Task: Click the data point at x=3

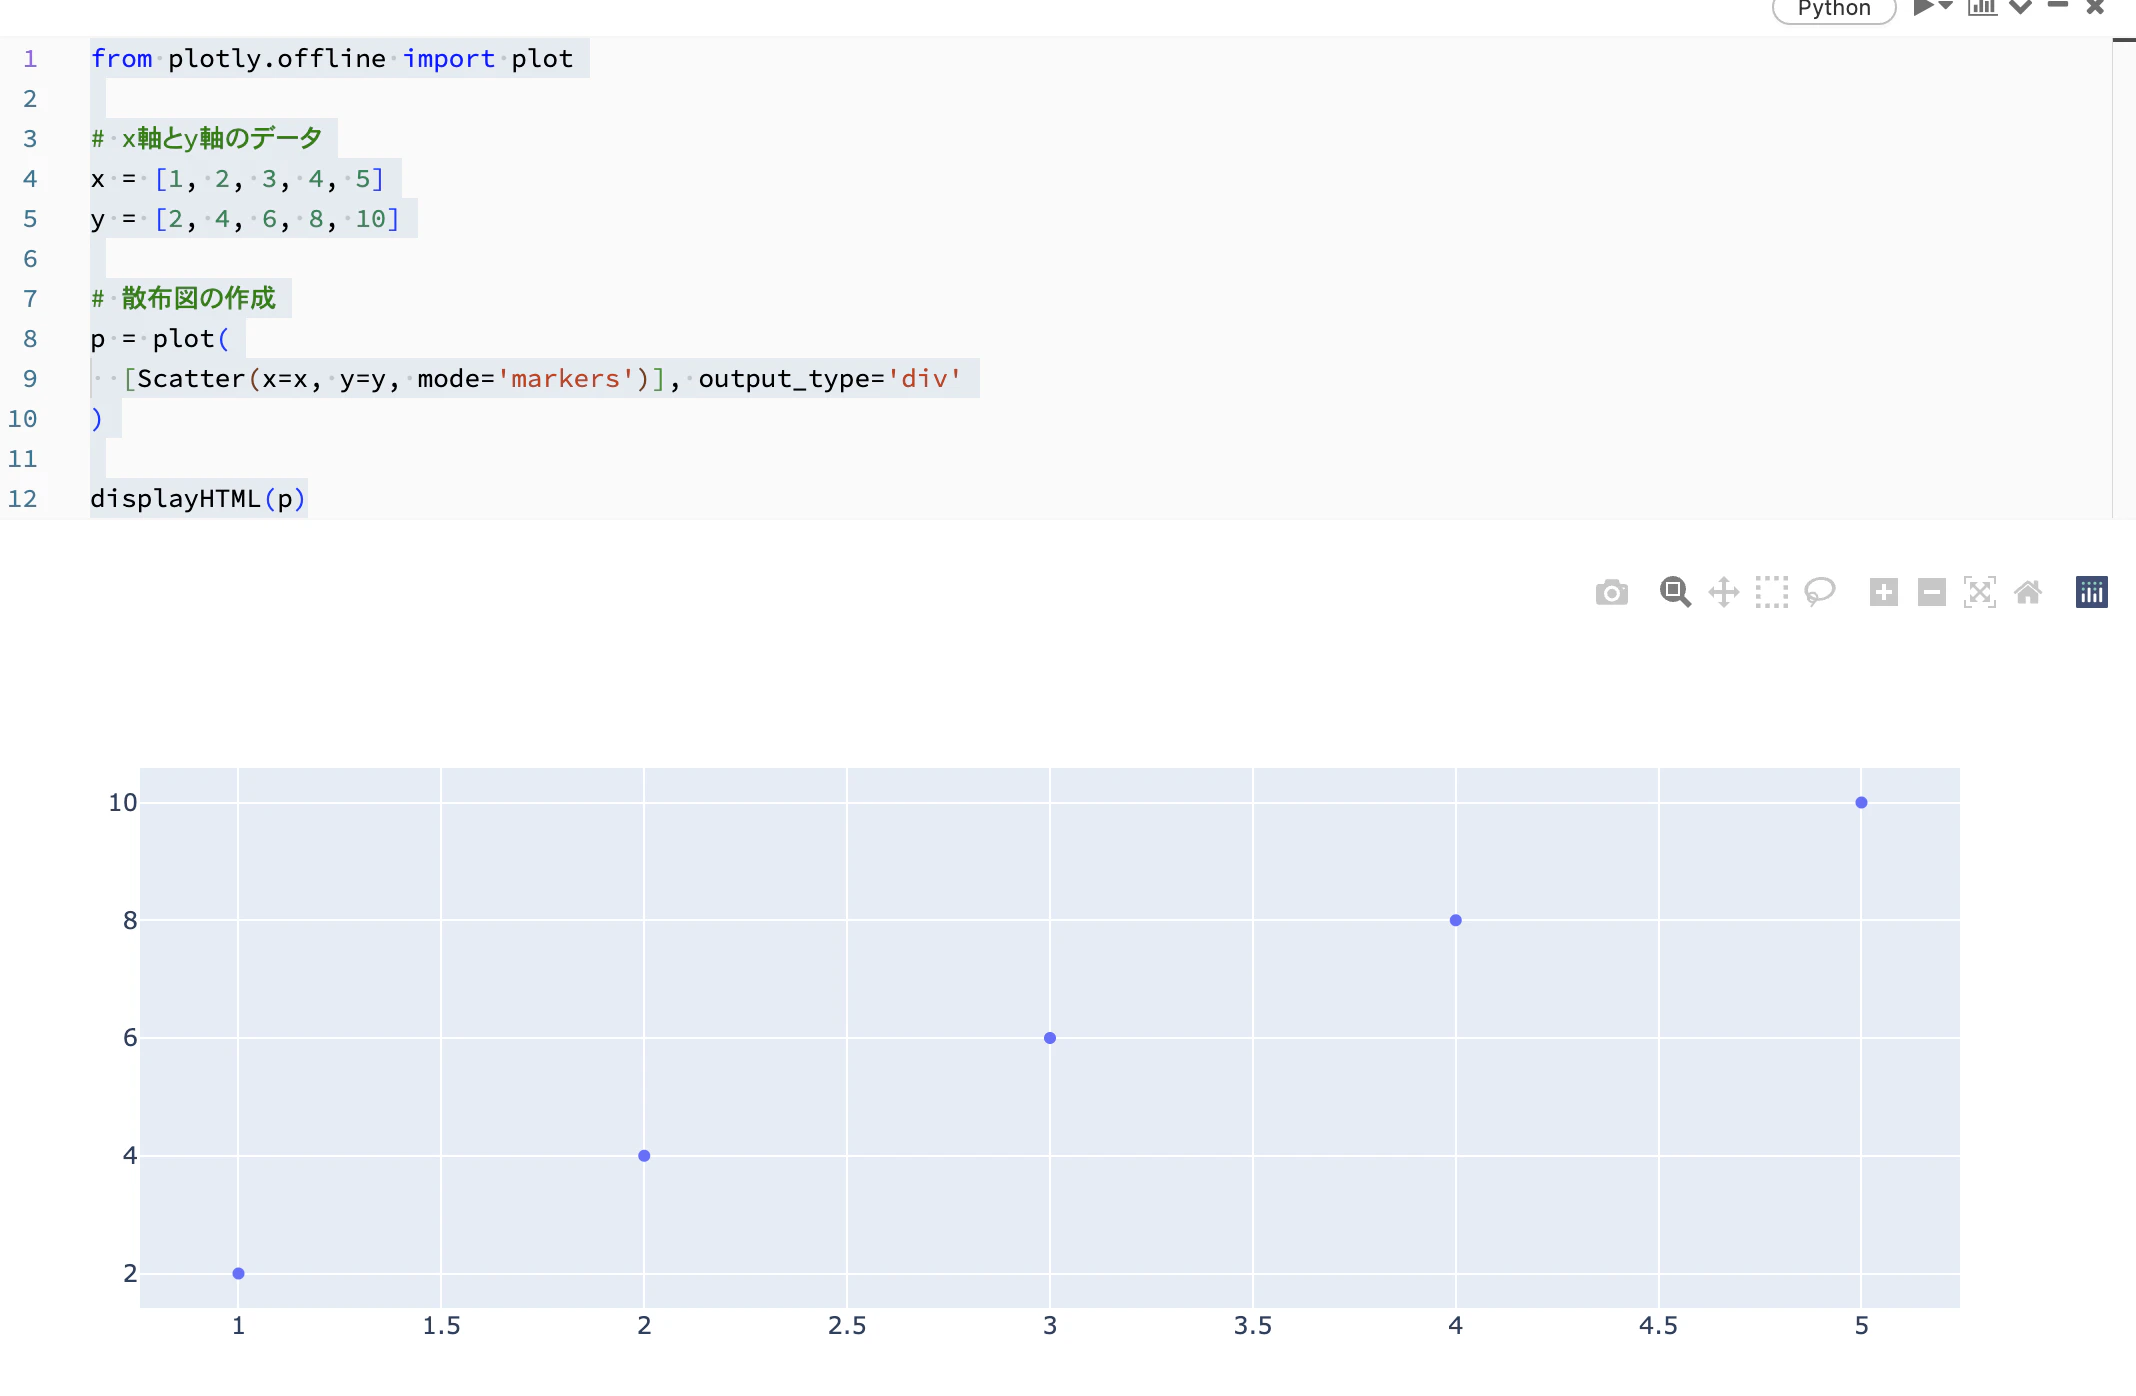Action: [x=1050, y=1038]
